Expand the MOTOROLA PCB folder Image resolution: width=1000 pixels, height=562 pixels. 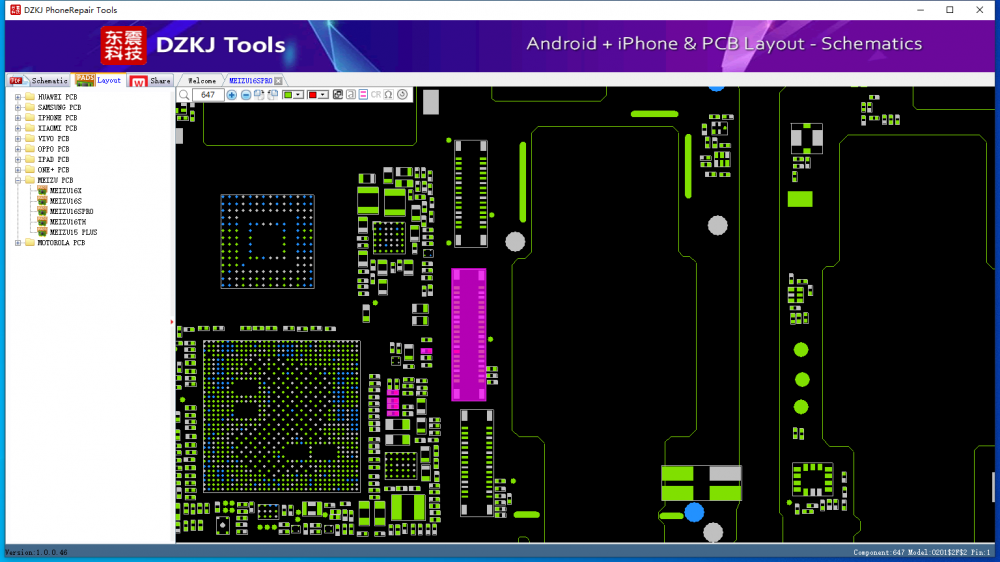[18, 243]
